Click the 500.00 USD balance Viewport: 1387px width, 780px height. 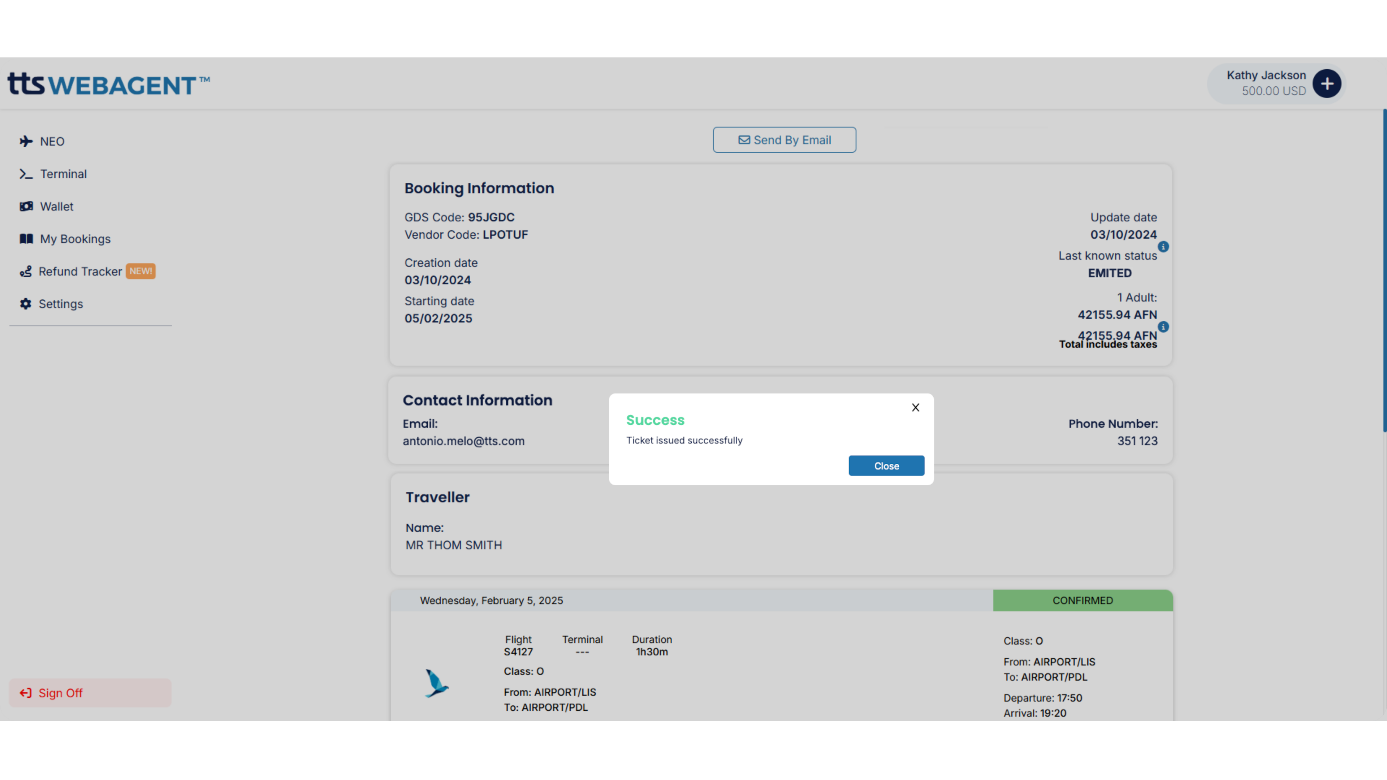click(x=1274, y=91)
